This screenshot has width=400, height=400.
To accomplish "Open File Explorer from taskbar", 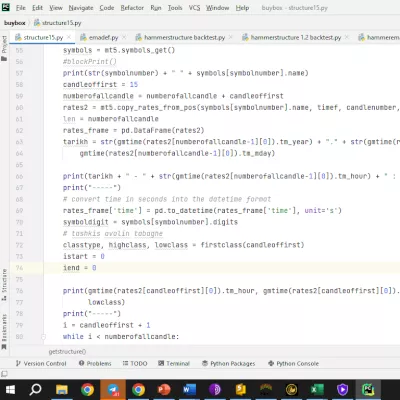I will (x=62, y=389).
